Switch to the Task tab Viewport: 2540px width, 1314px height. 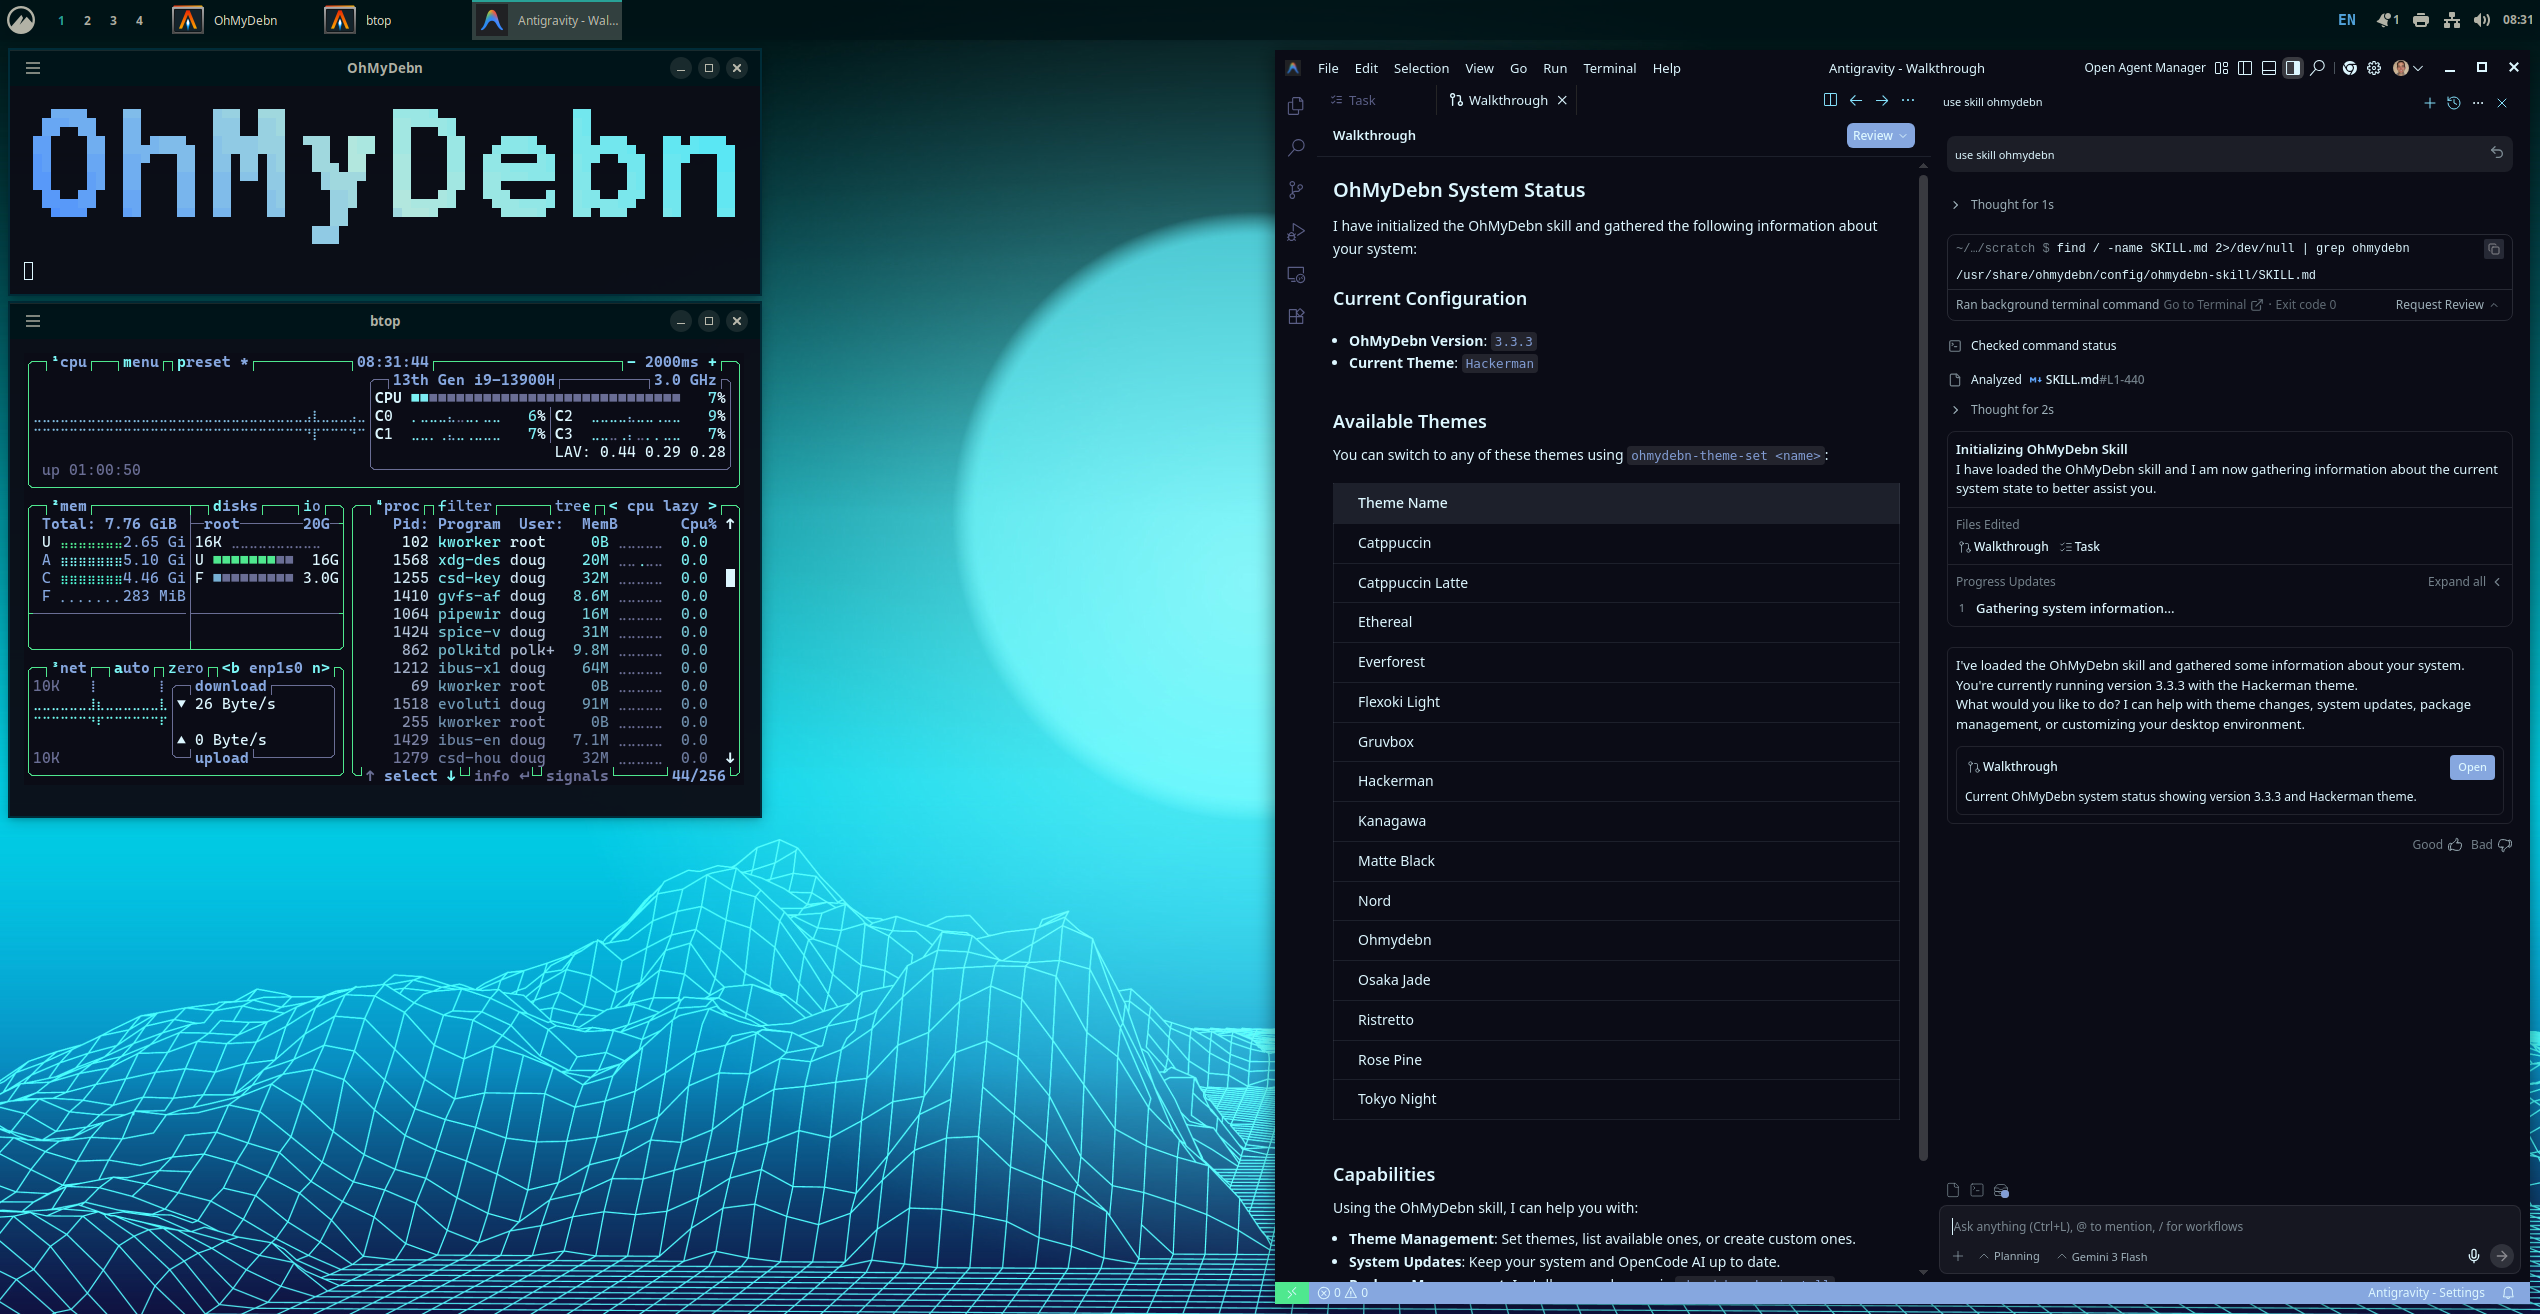click(x=1354, y=100)
